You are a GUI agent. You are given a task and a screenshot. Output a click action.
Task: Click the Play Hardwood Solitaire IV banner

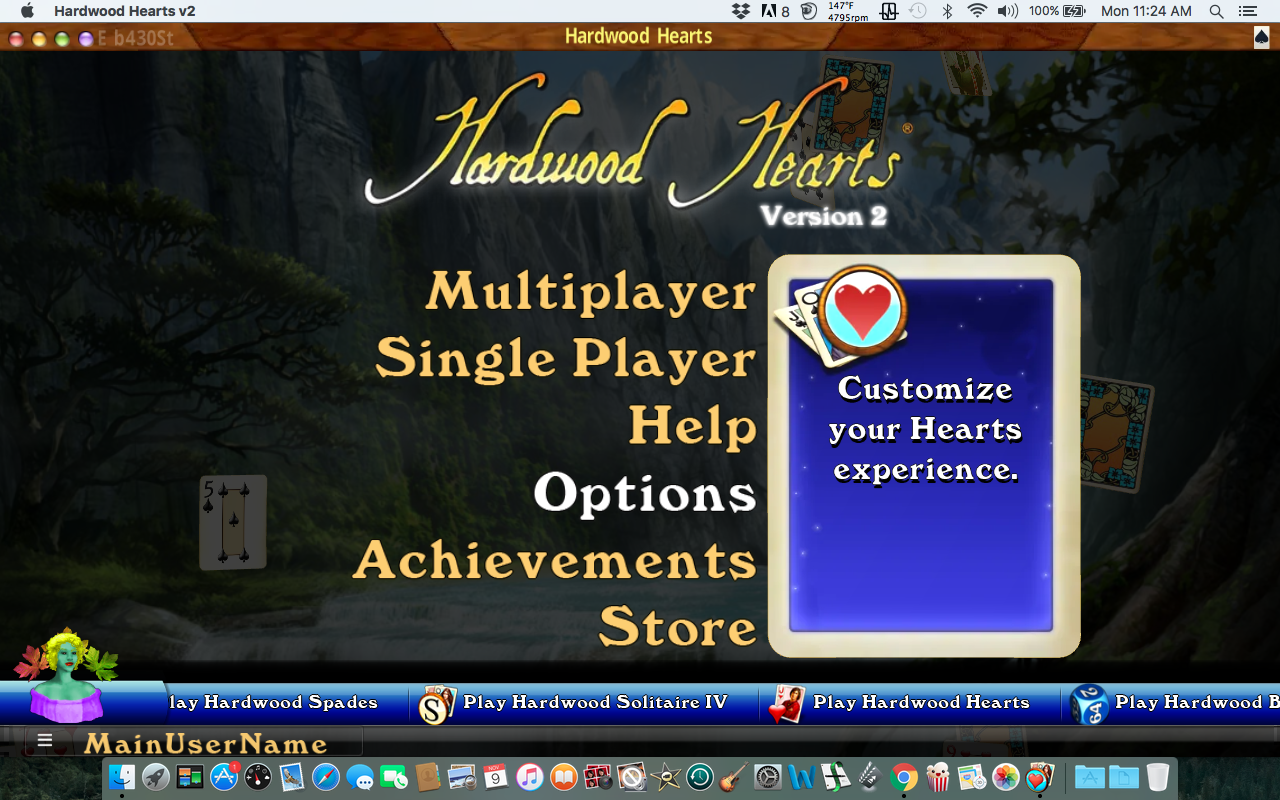595,702
